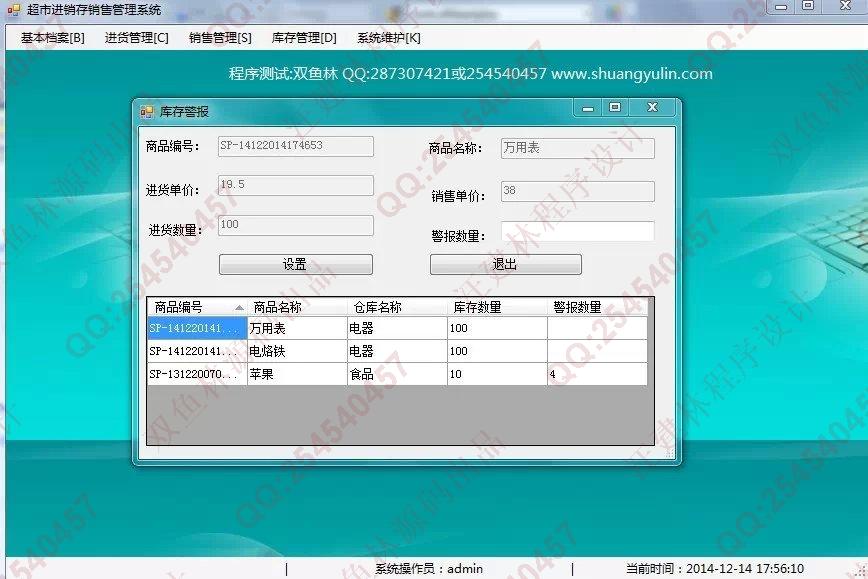The height and width of the screenshot is (579, 868).
Task: Select highlighted SP-141220141 cell in first row
Action: pos(198,328)
